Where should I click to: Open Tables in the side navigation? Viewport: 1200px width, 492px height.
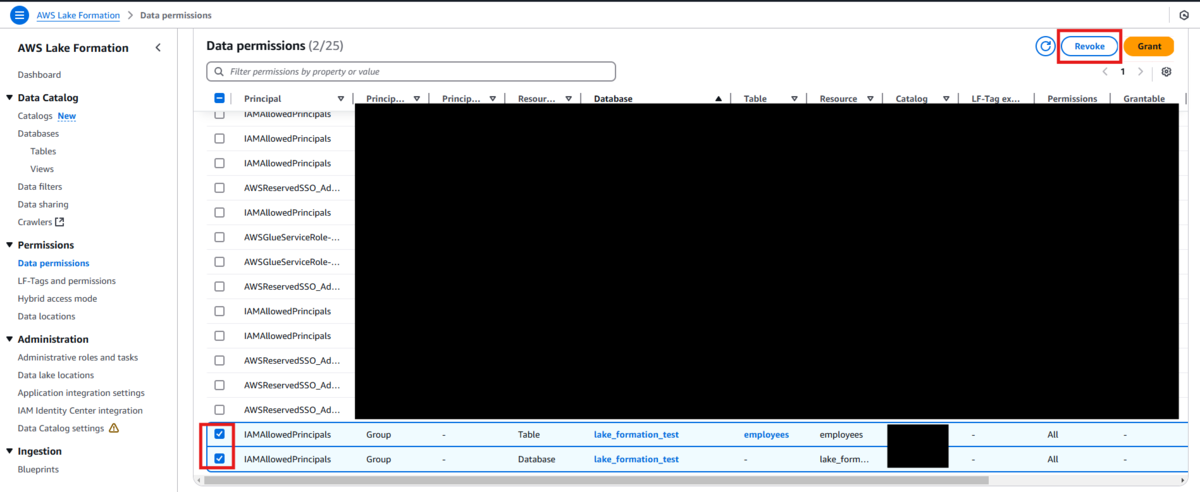click(43, 151)
